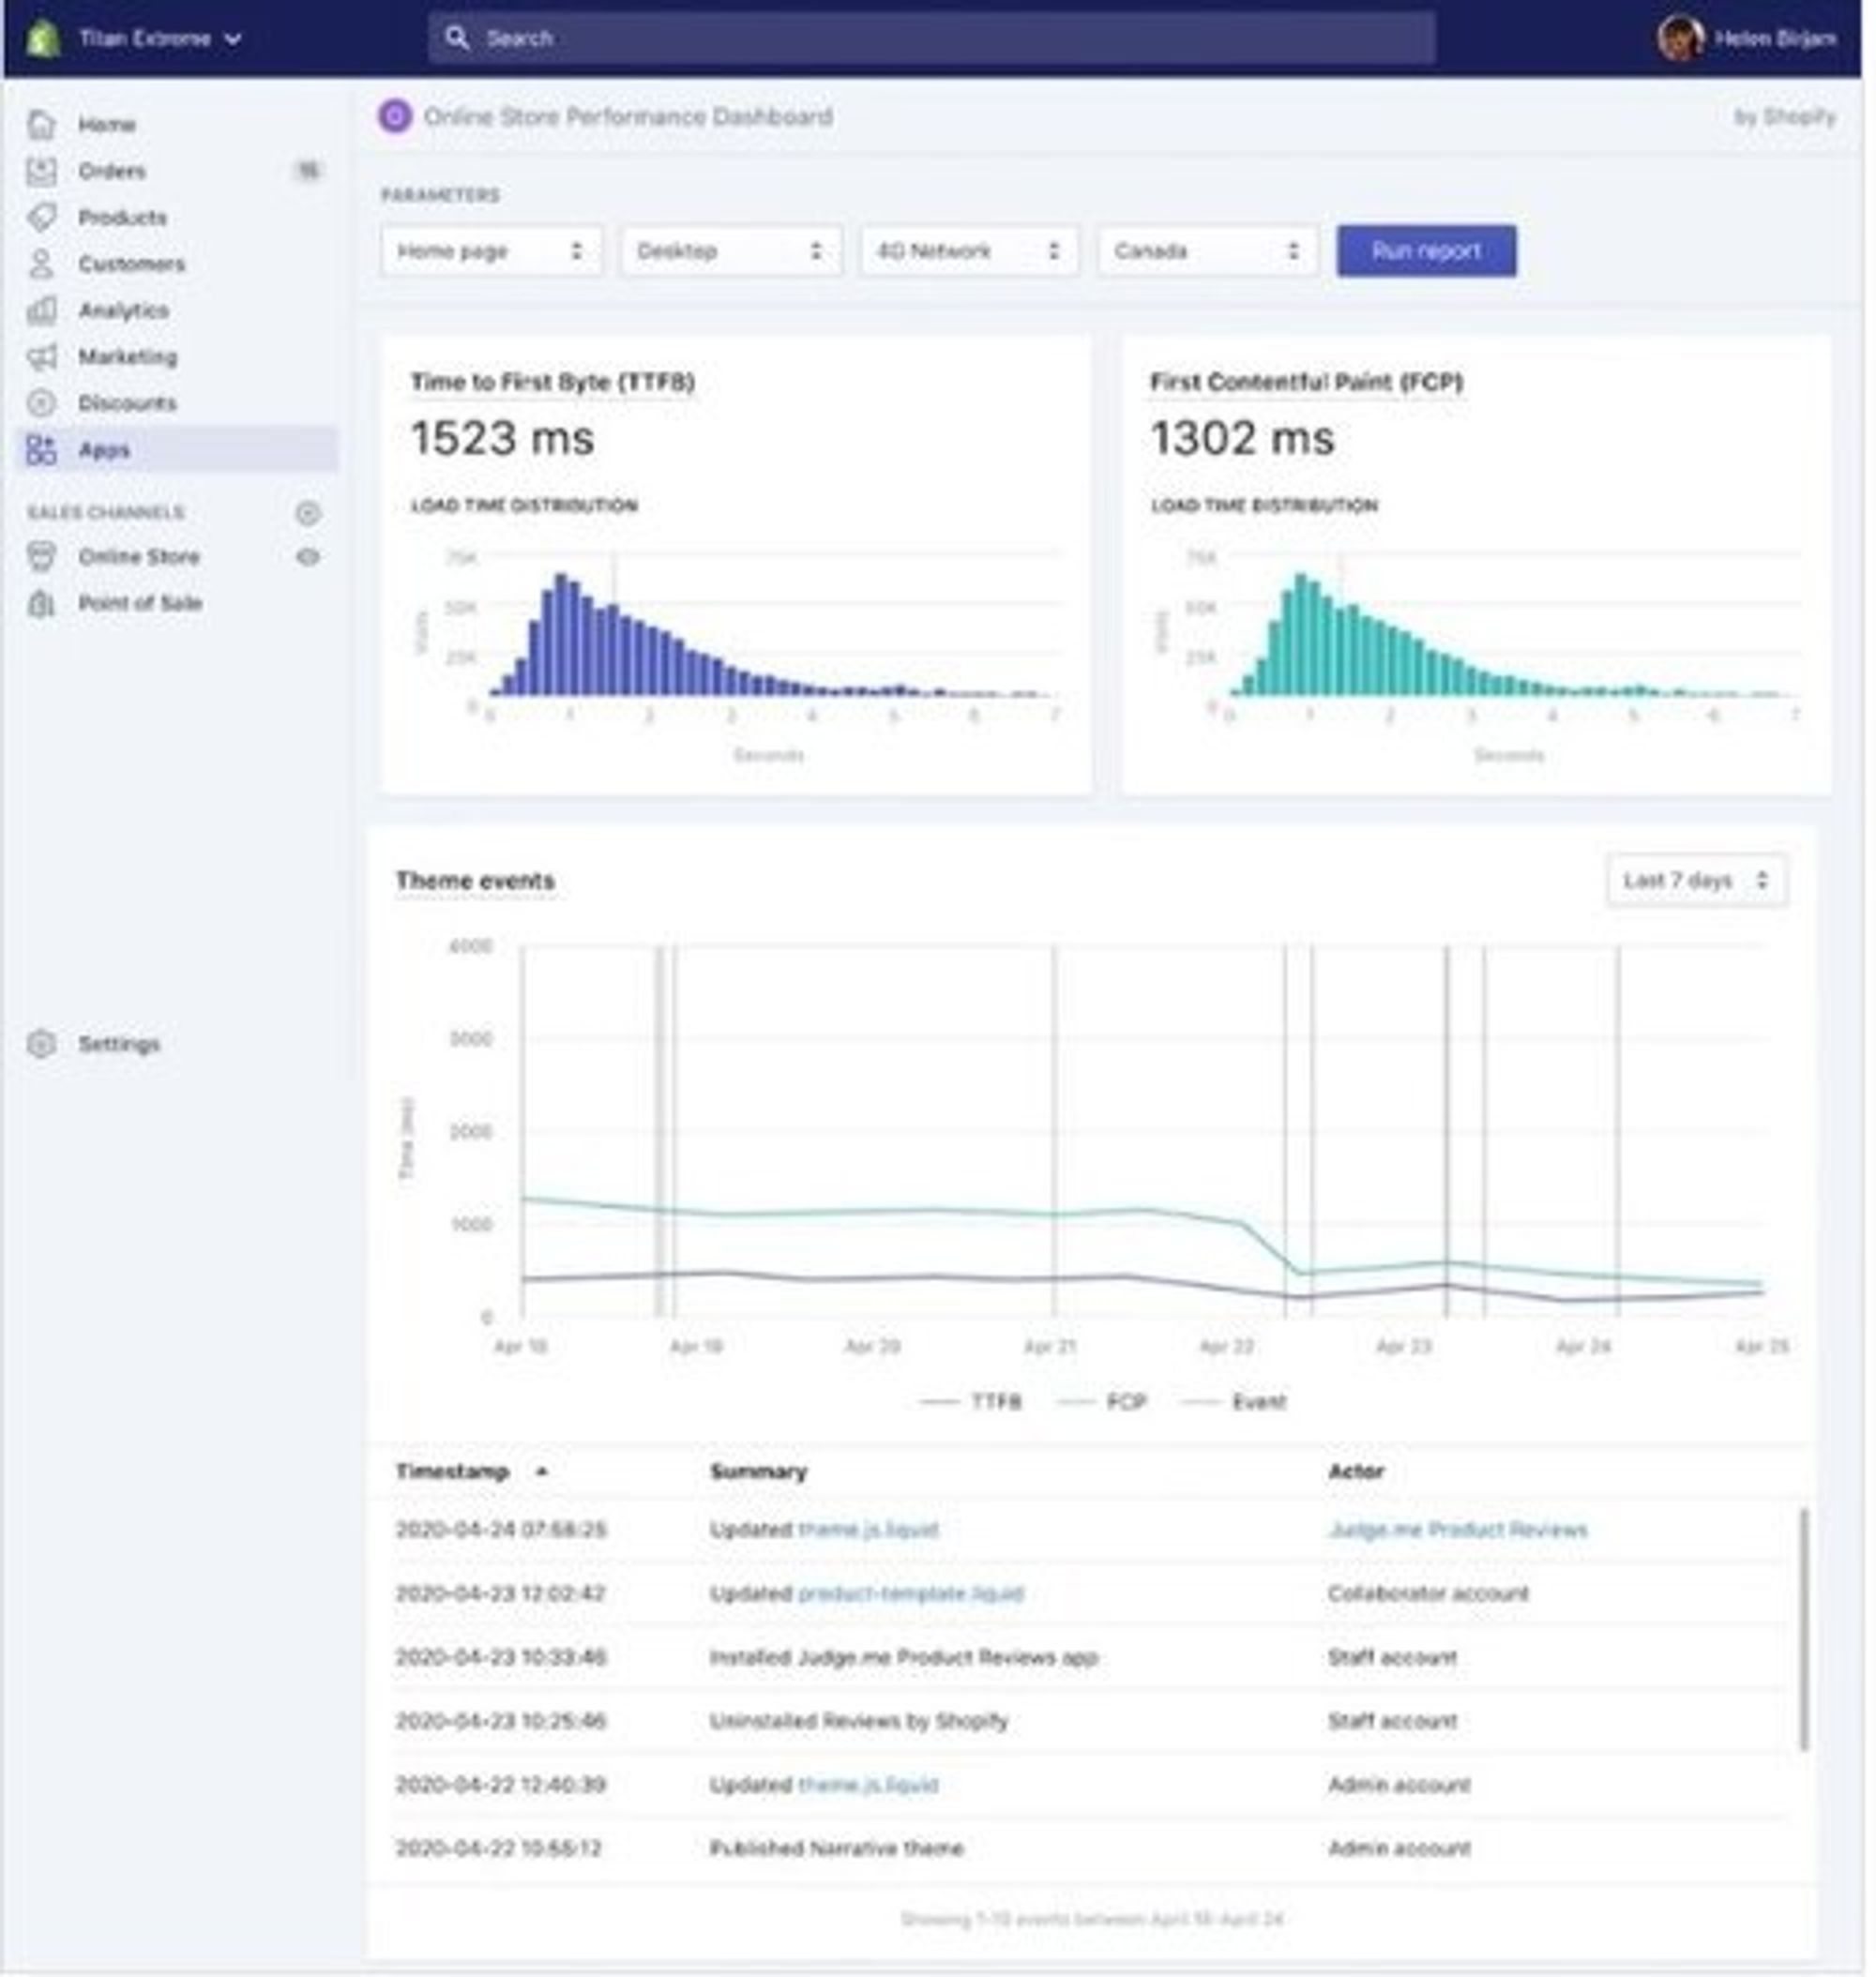The height and width of the screenshot is (1977, 1876).
Task: Expand the Last 7 days selector
Action: (1696, 881)
